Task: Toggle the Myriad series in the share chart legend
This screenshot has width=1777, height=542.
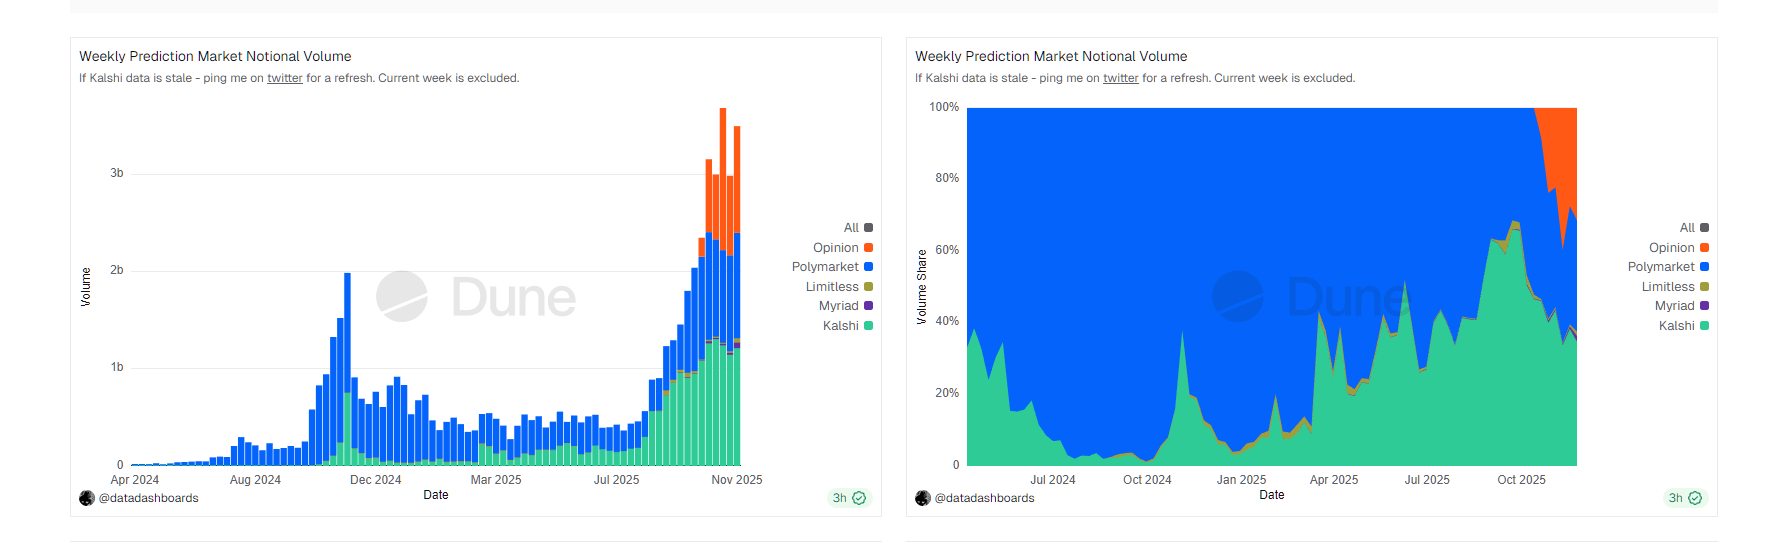Action: coord(1674,306)
